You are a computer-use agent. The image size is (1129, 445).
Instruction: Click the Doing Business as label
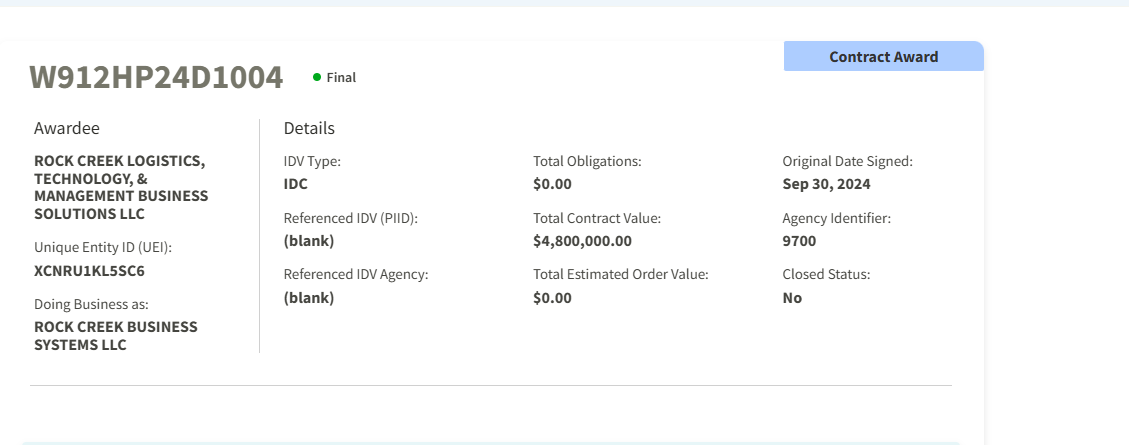pyautogui.click(x=91, y=304)
